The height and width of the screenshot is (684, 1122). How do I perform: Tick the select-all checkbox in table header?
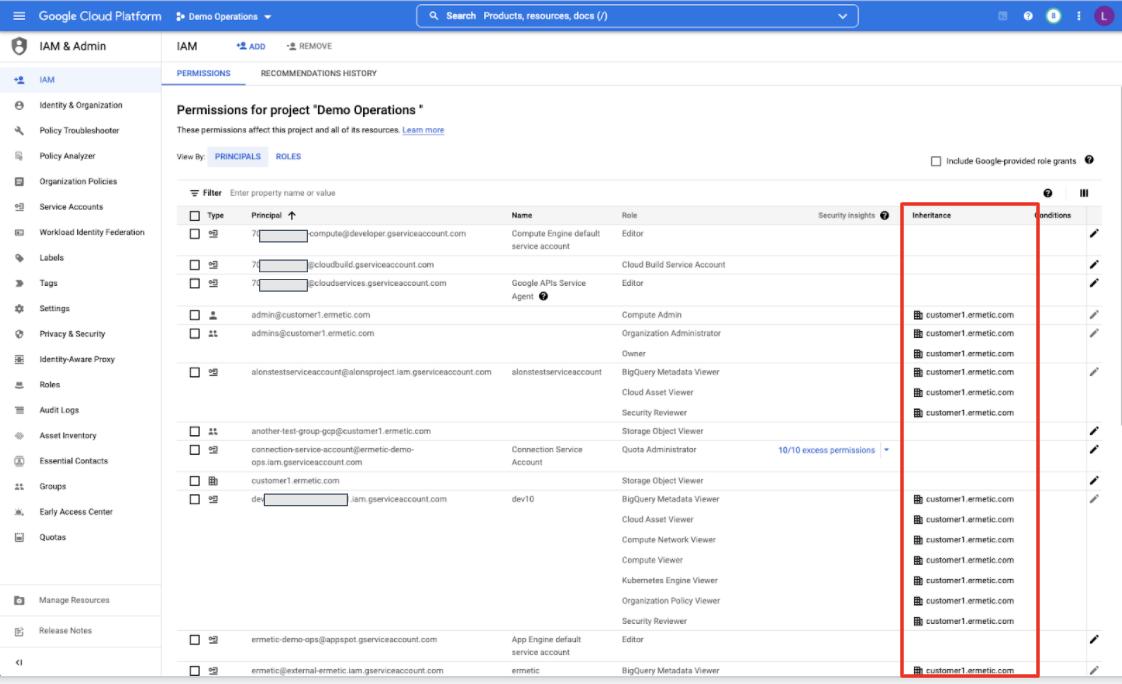195,215
